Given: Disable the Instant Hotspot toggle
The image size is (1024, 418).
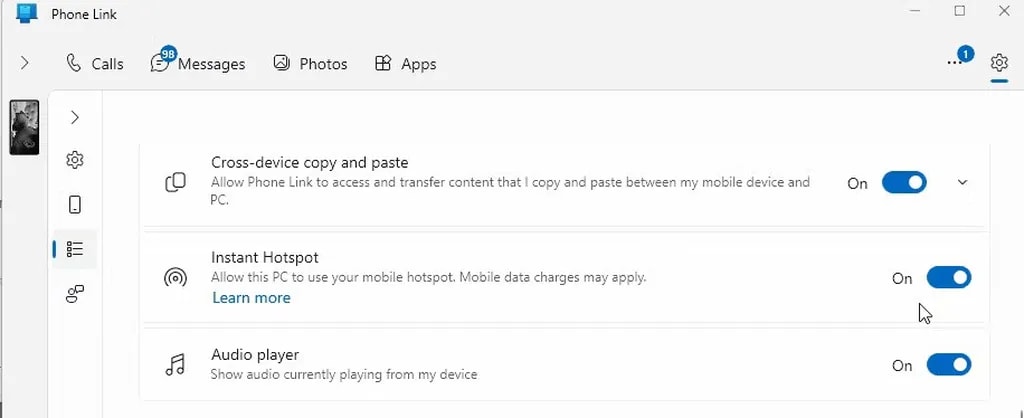Looking at the screenshot, I should click(948, 278).
